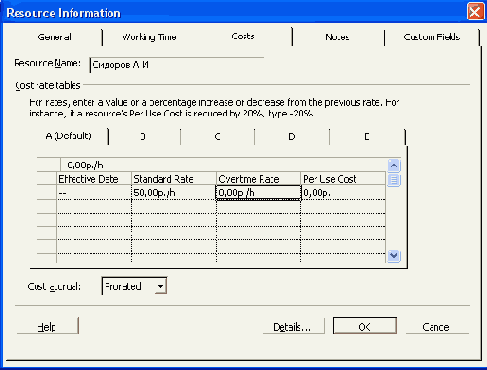Image resolution: width=487 pixels, height=370 pixels.
Task: Open the Cost accrual dropdown
Action: pos(160,286)
